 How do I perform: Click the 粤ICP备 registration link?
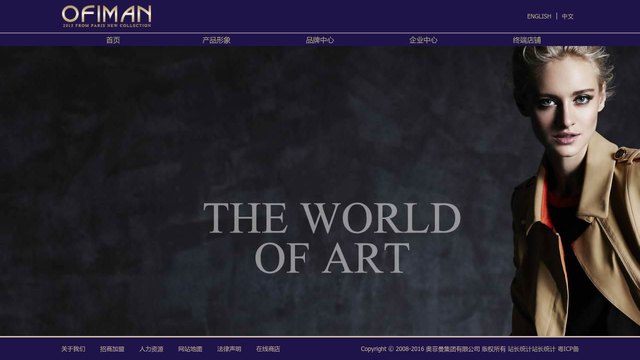(568, 349)
